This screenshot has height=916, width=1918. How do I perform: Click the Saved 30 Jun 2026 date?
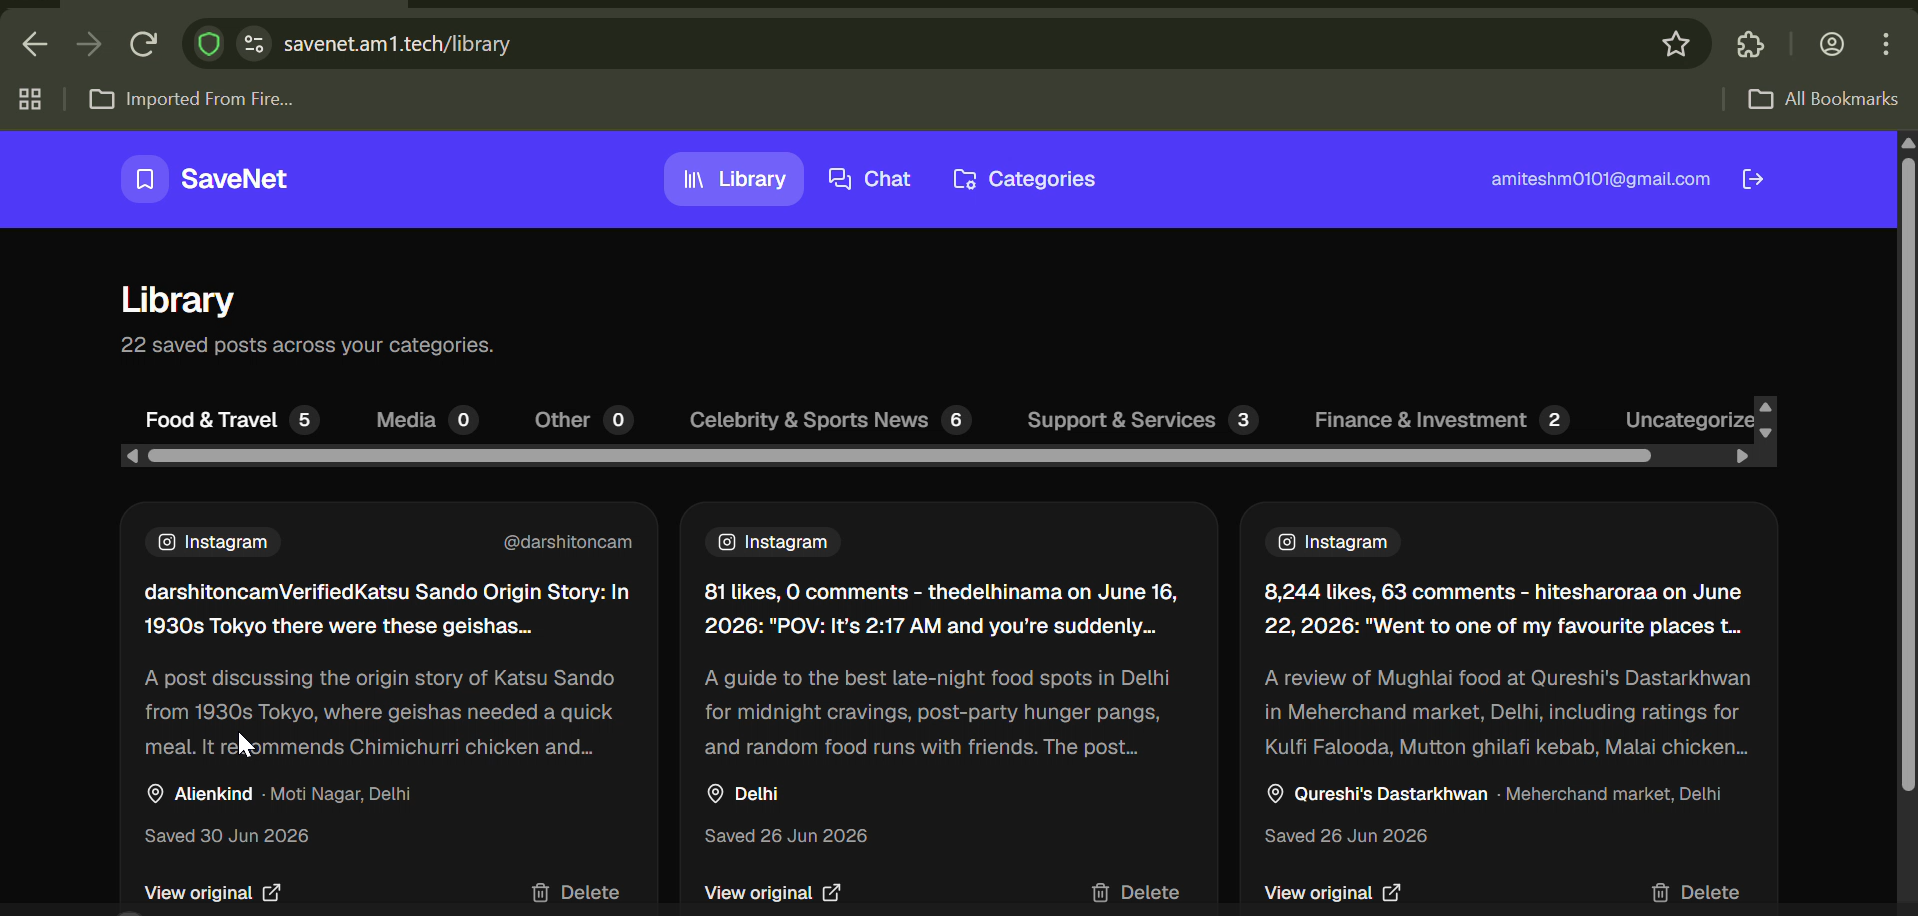[227, 836]
